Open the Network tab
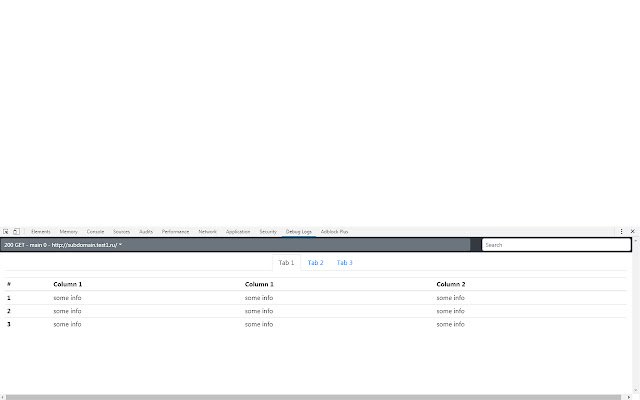640x400 pixels. [x=207, y=231]
